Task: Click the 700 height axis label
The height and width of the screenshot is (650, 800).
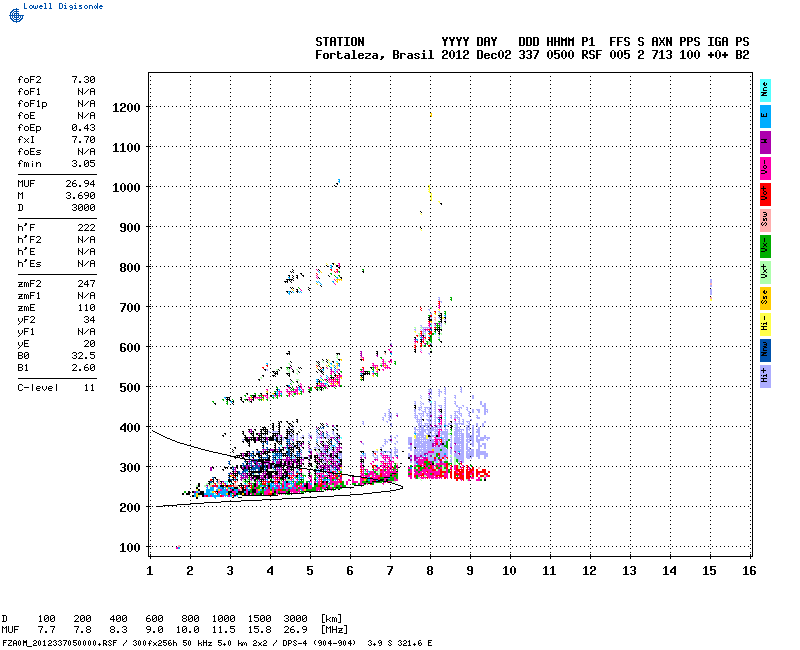Action: 130,308
